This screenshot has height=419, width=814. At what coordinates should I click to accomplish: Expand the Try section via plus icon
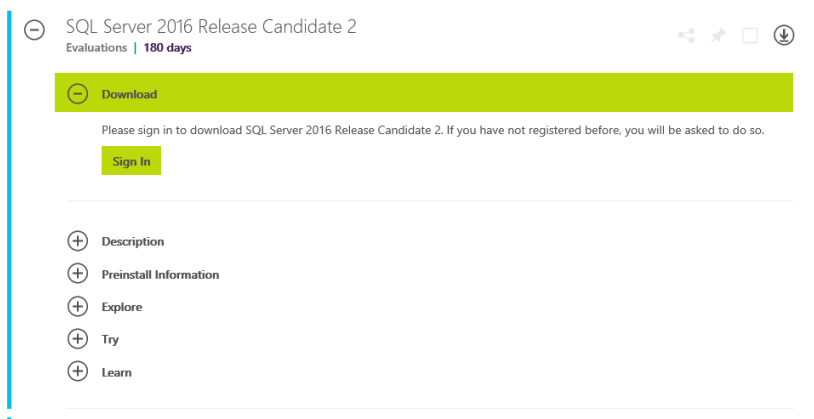click(x=78, y=339)
